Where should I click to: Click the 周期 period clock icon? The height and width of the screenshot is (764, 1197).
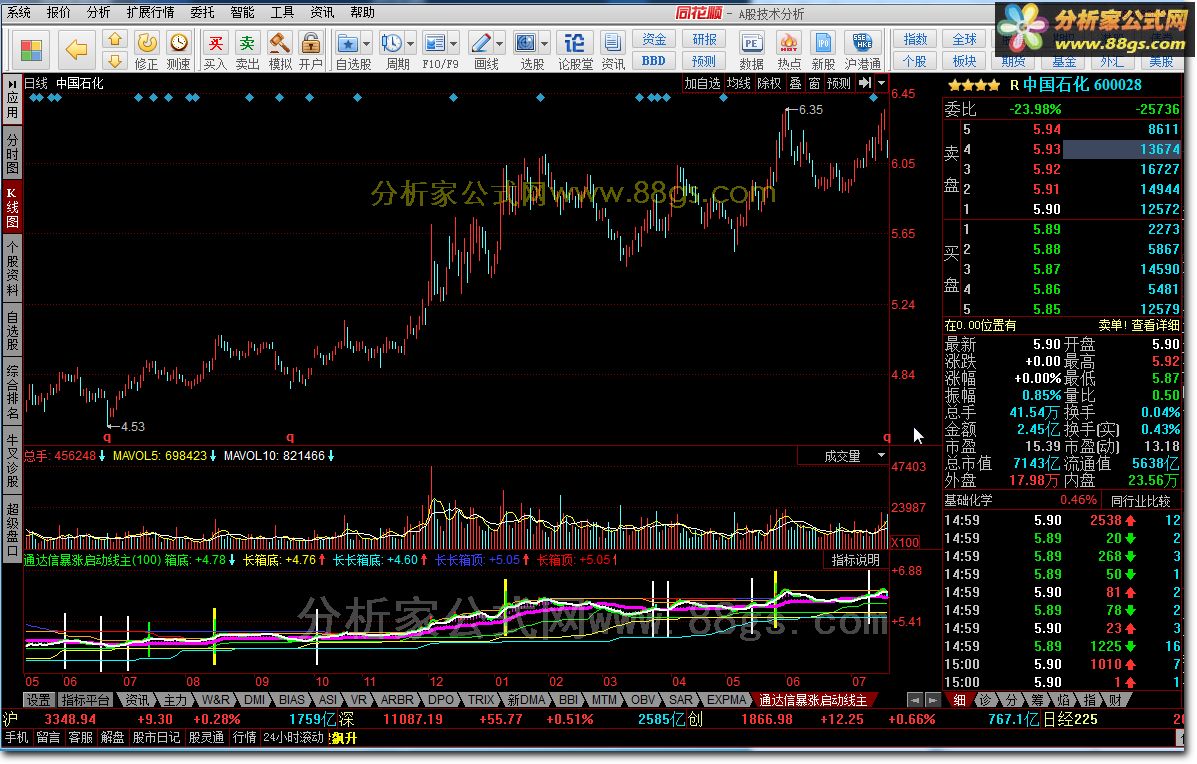coord(392,43)
